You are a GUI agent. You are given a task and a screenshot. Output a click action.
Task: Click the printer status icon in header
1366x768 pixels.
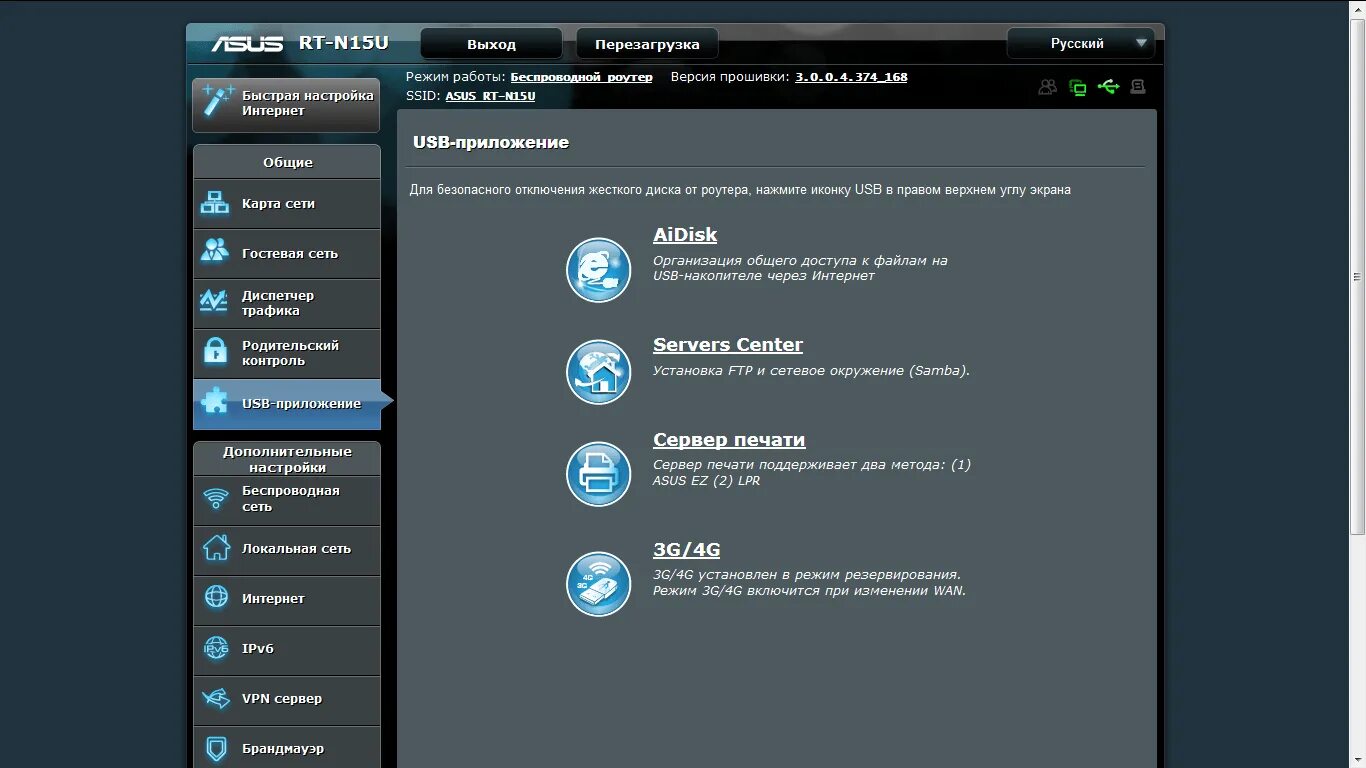pyautogui.click(x=1138, y=87)
